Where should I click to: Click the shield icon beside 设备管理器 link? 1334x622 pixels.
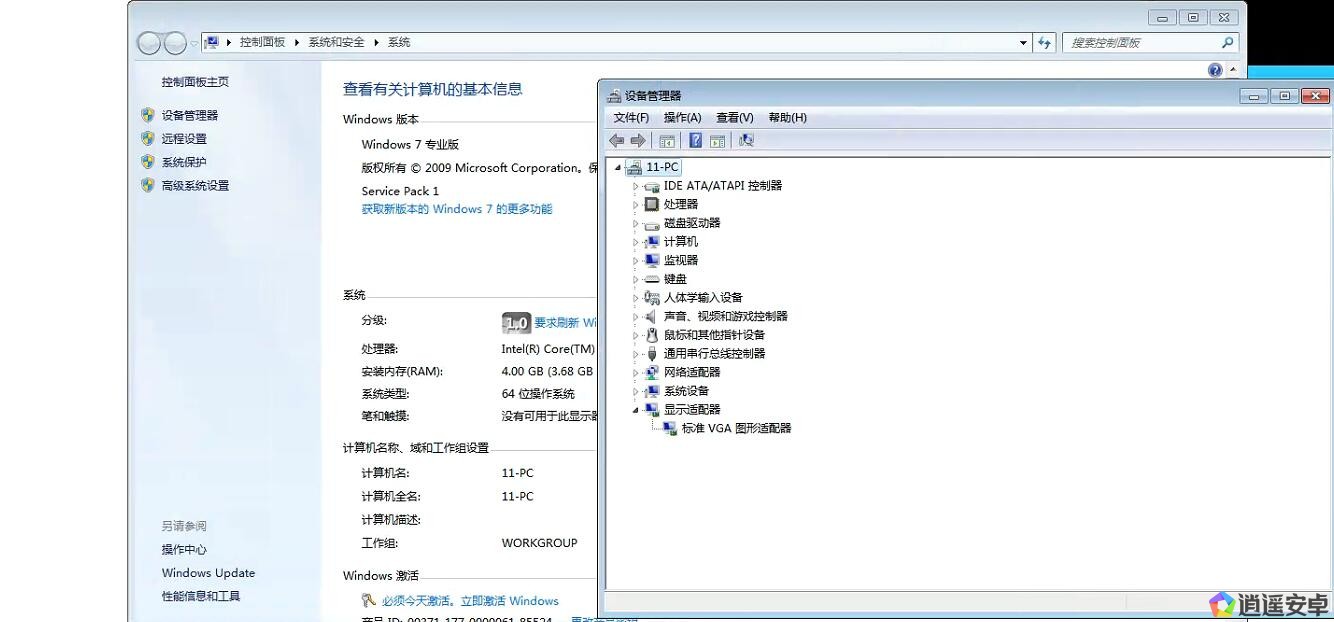click(148, 115)
